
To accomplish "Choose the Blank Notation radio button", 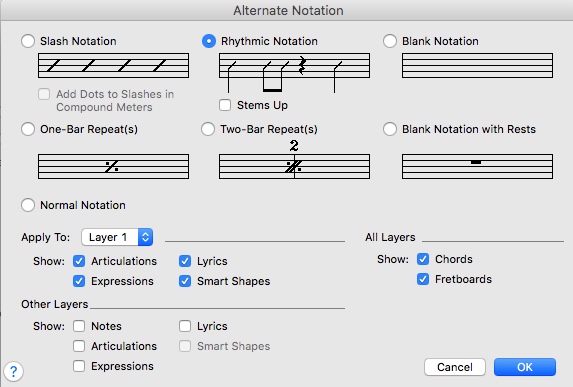I will click(390, 41).
